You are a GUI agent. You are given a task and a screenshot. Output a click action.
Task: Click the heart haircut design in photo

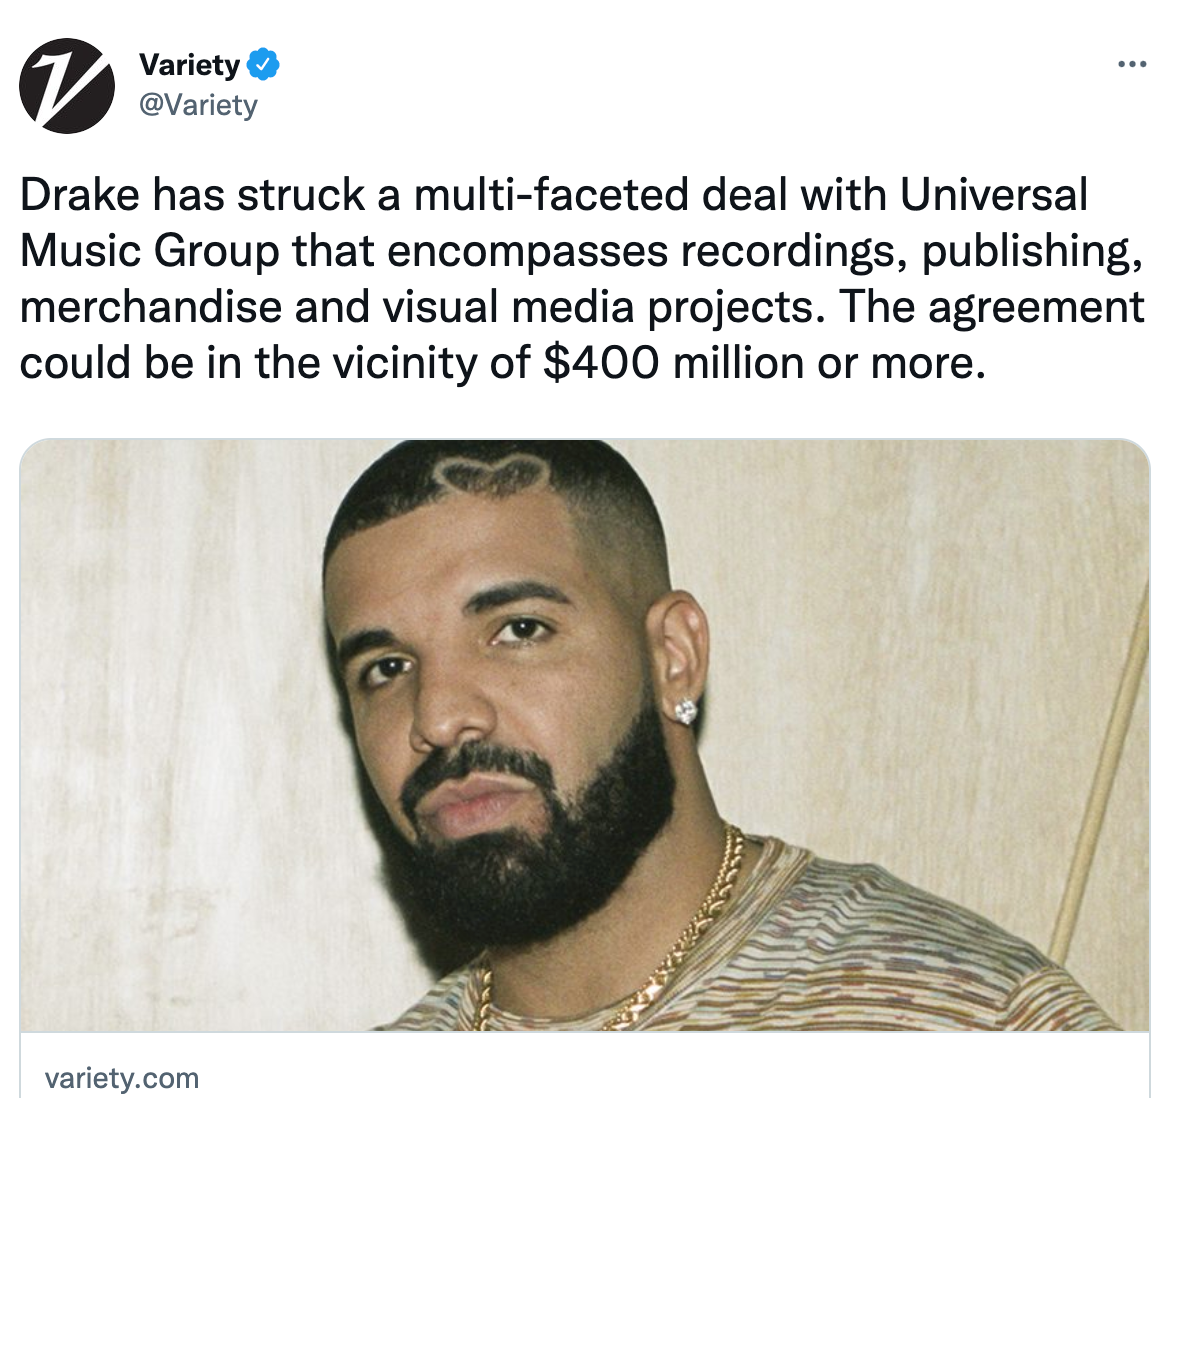point(493,474)
